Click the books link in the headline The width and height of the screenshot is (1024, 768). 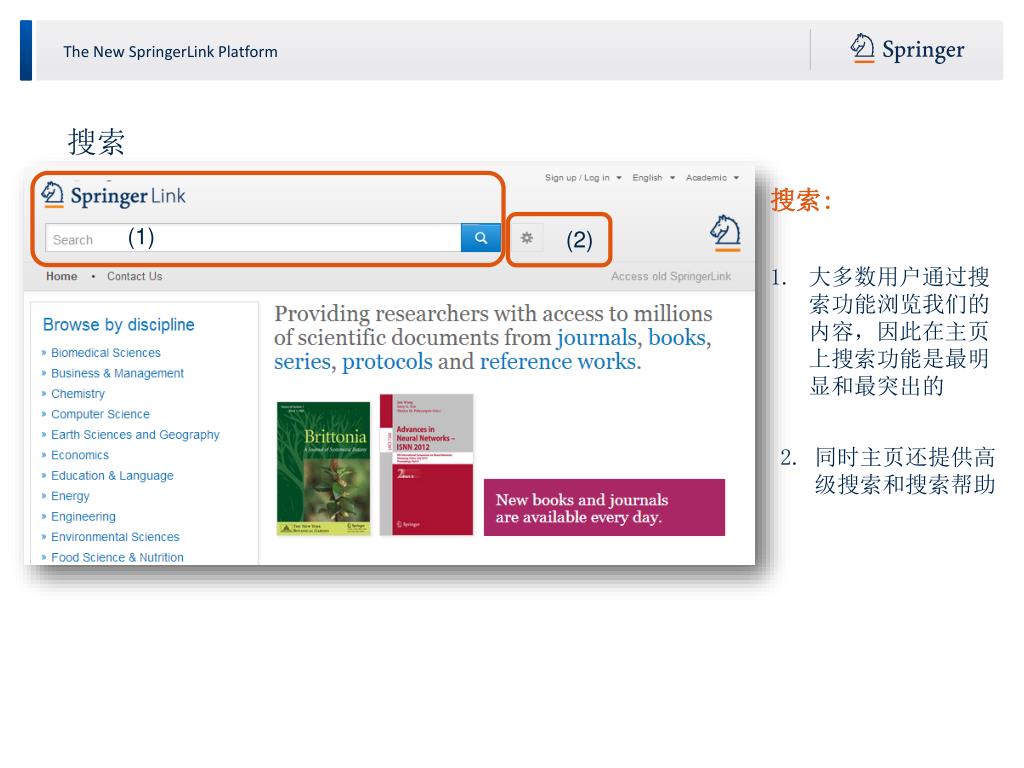pos(677,338)
